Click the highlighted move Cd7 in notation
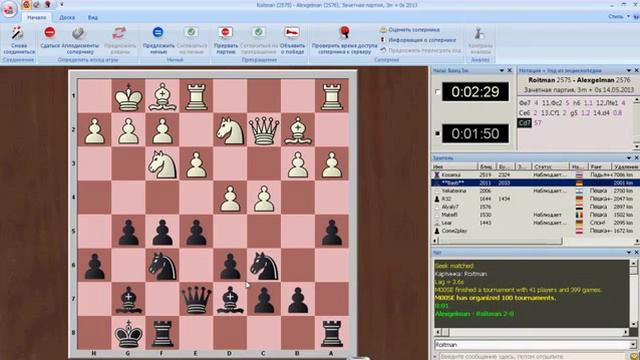The width and height of the screenshot is (640, 360). click(x=524, y=123)
